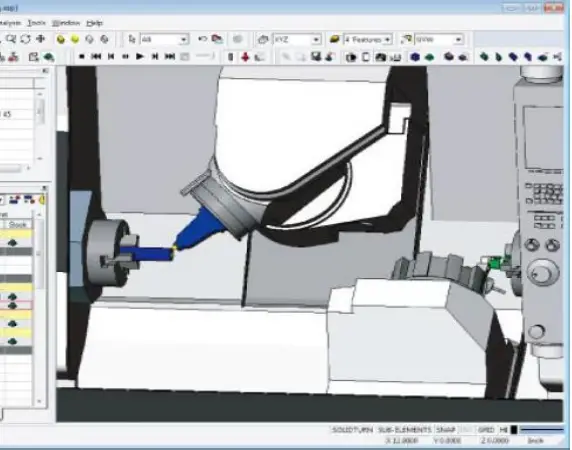Click the stop-at icon after the skip-to-end button
Image resolution: width=572 pixels, height=450 pixels.
tap(185, 57)
